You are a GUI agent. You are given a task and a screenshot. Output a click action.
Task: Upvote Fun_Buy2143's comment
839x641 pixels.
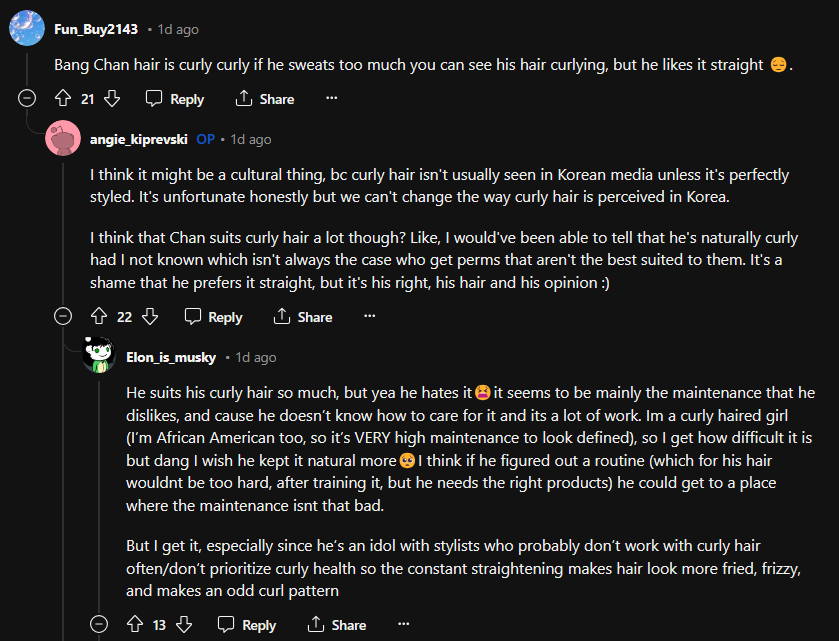pos(62,99)
